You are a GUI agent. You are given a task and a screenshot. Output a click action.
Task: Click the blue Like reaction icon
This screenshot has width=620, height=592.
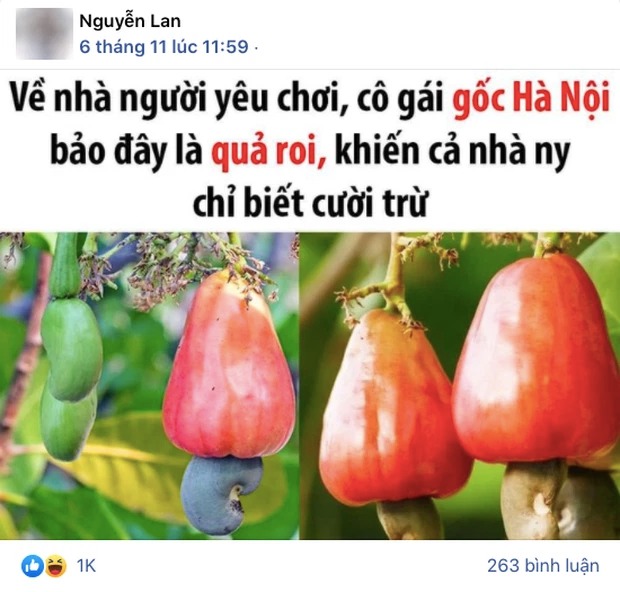(32, 566)
